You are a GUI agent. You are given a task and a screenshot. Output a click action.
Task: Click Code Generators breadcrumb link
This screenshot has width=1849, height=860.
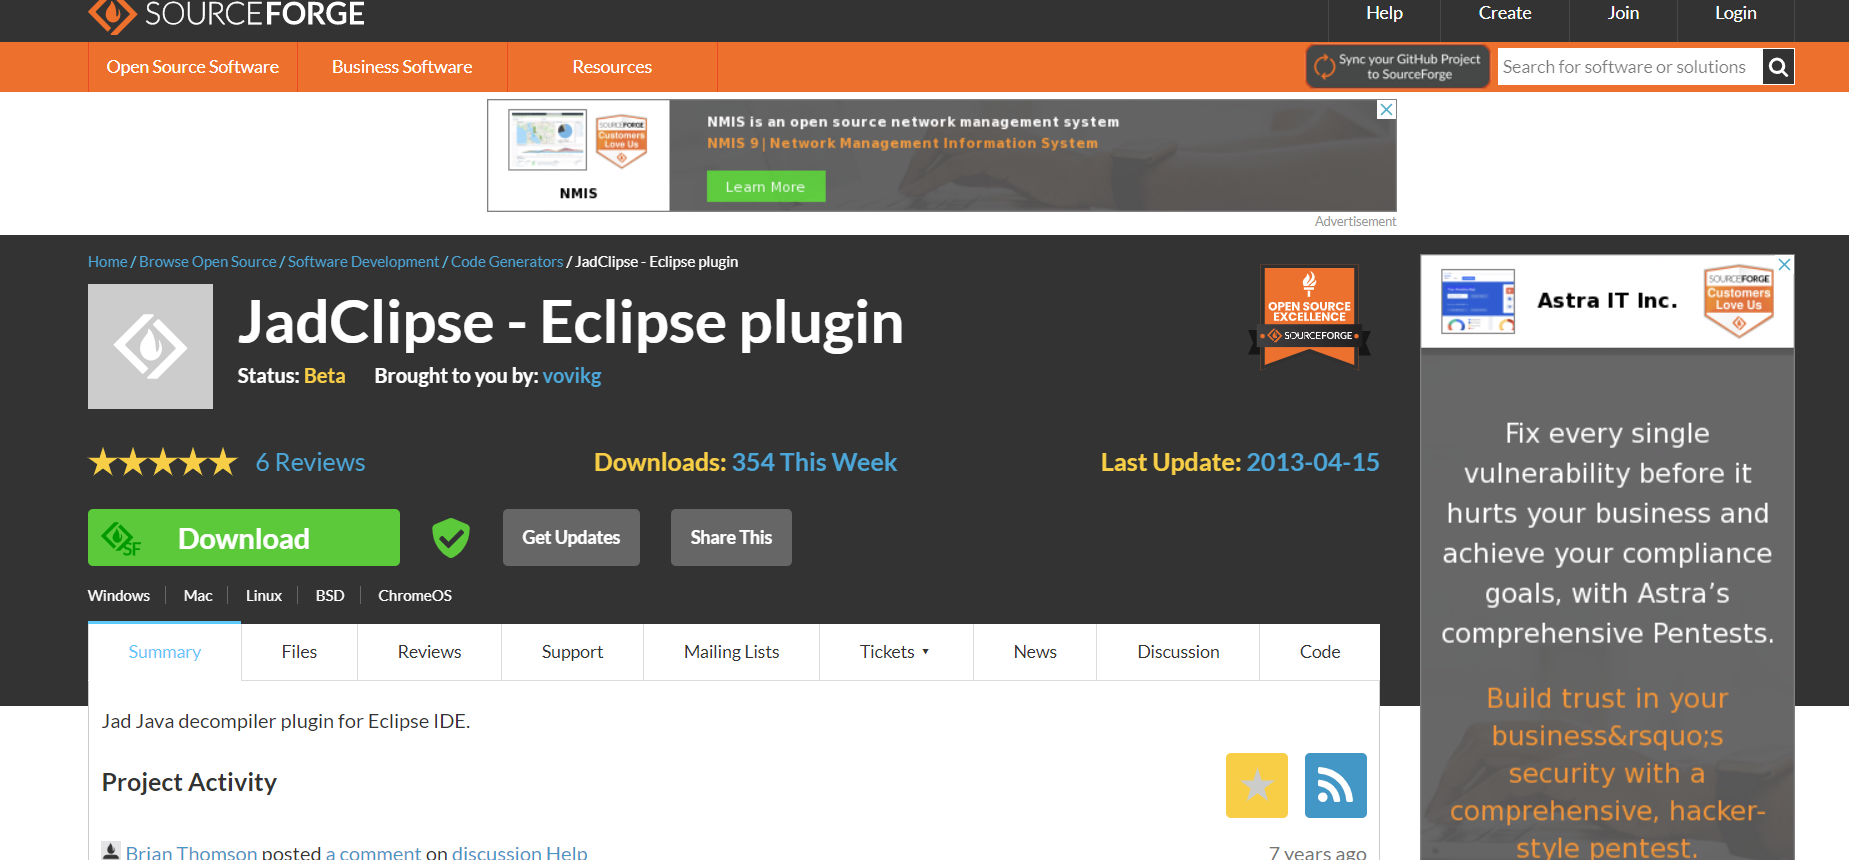point(507,262)
